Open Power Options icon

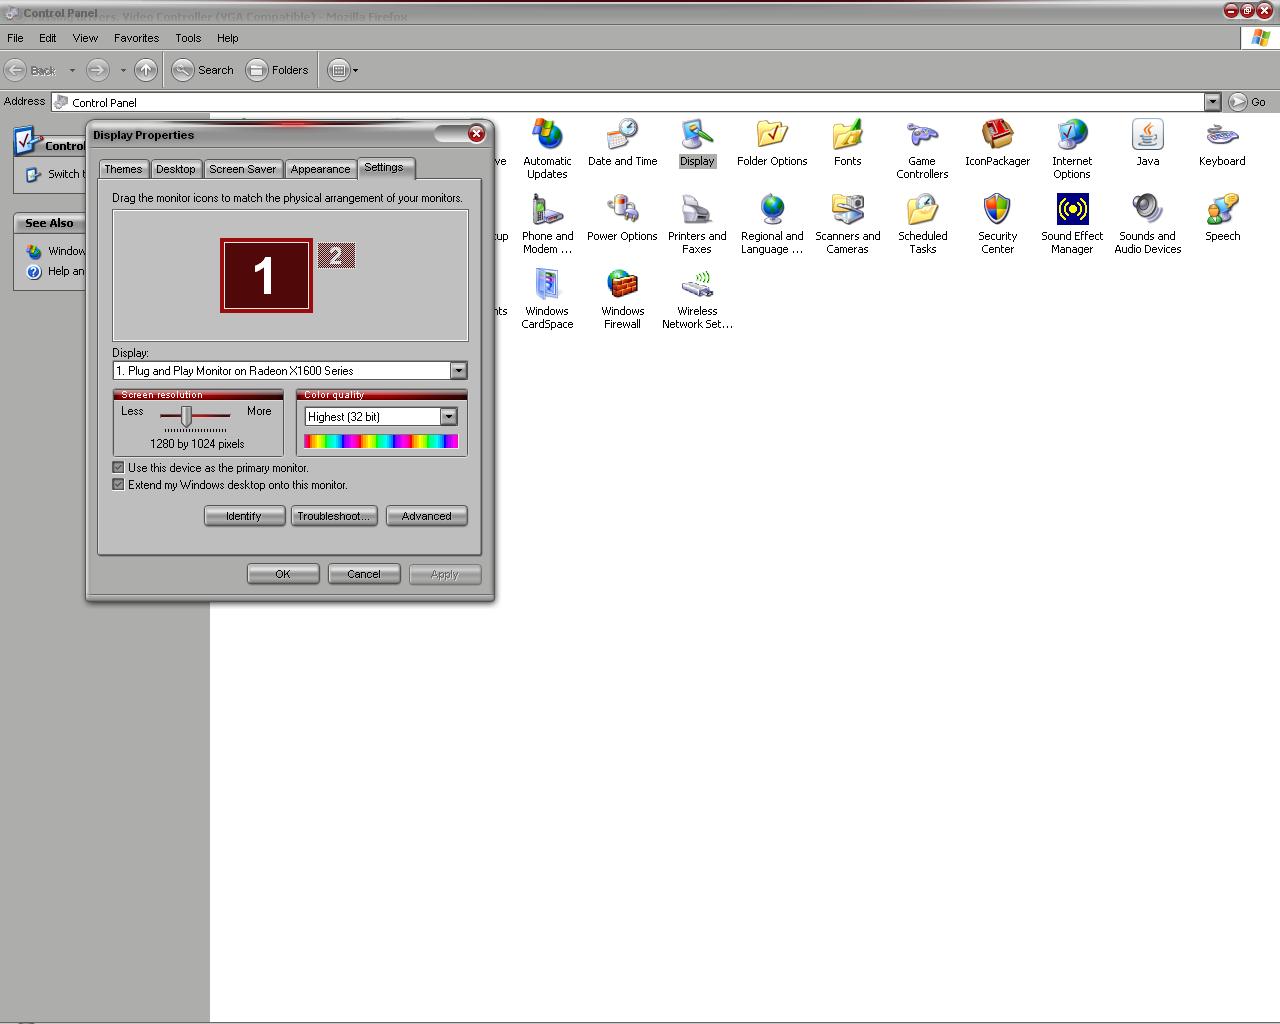622,217
